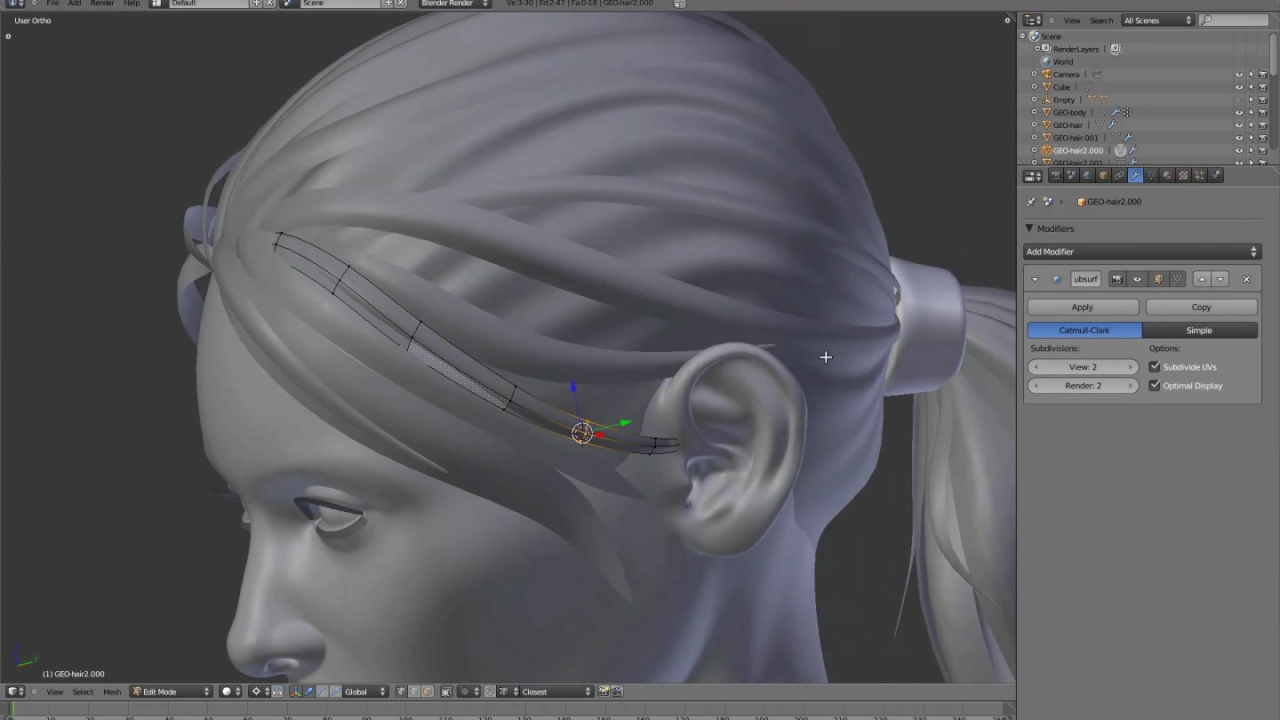1280x720 pixels.
Task: Remove the Subsurf modifier with X
Action: click(1246, 279)
